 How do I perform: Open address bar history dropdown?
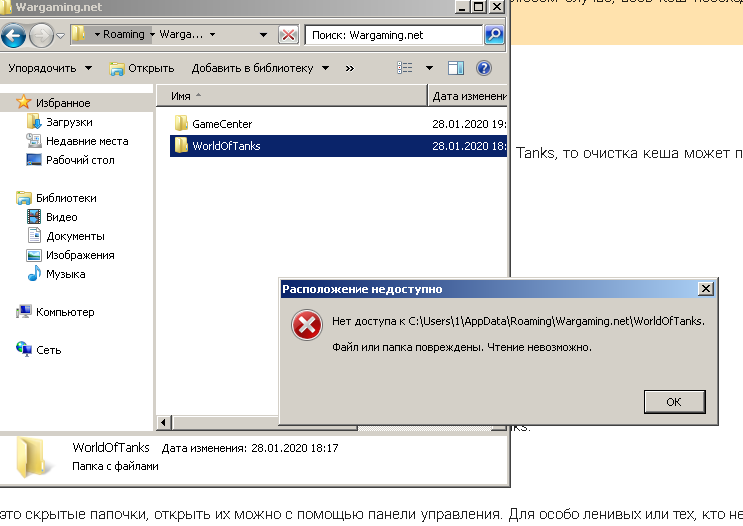263,35
